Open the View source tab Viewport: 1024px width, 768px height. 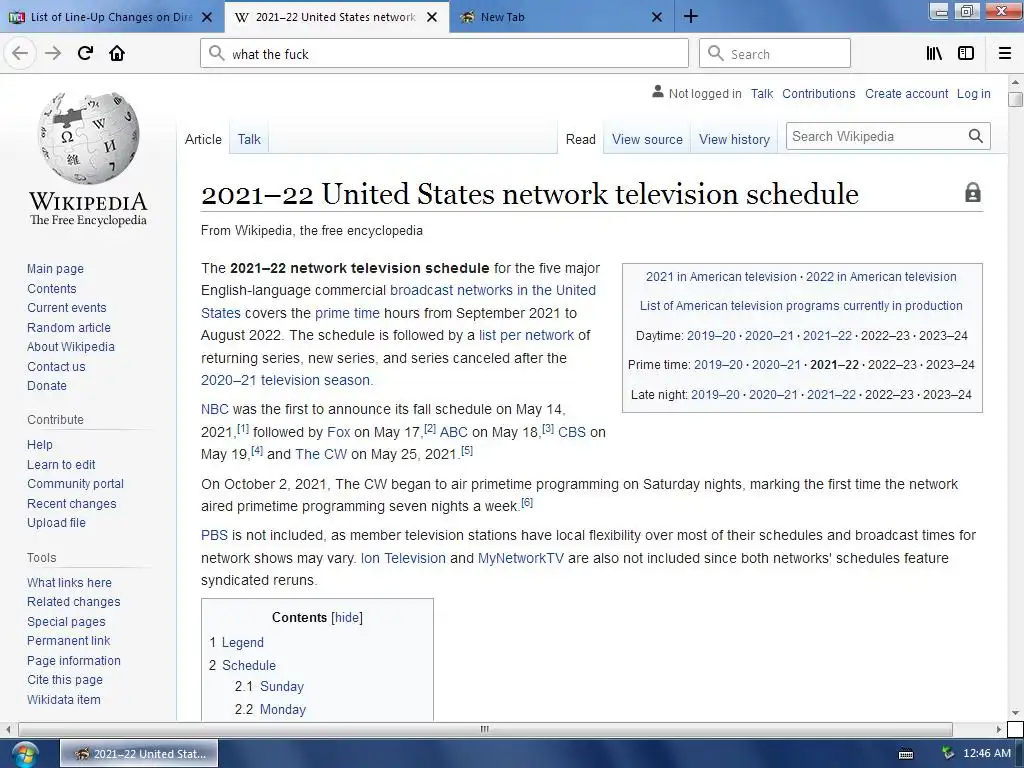pos(647,139)
